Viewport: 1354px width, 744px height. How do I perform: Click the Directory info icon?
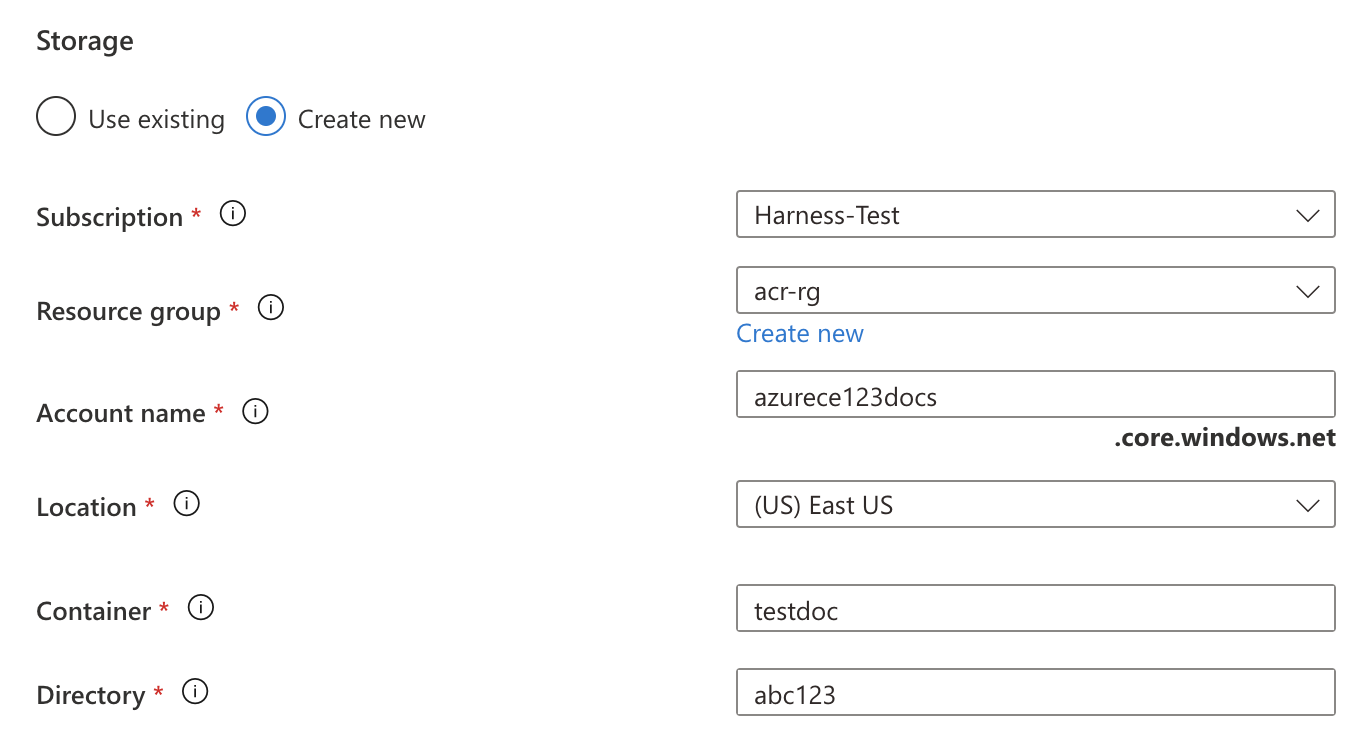click(x=195, y=692)
